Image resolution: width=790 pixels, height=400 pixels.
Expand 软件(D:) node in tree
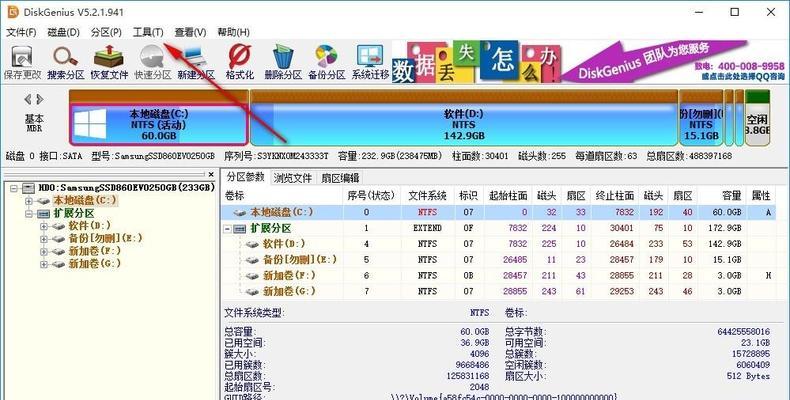click(44, 226)
